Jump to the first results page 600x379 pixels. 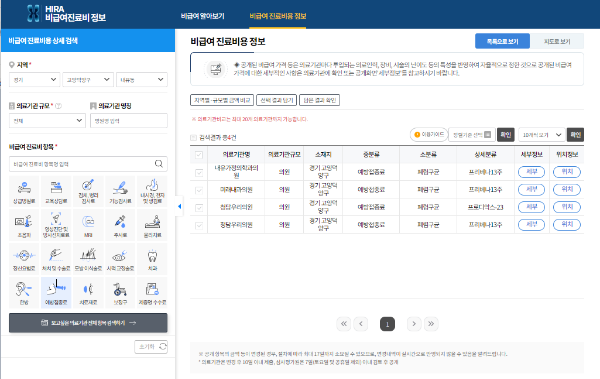[344, 324]
